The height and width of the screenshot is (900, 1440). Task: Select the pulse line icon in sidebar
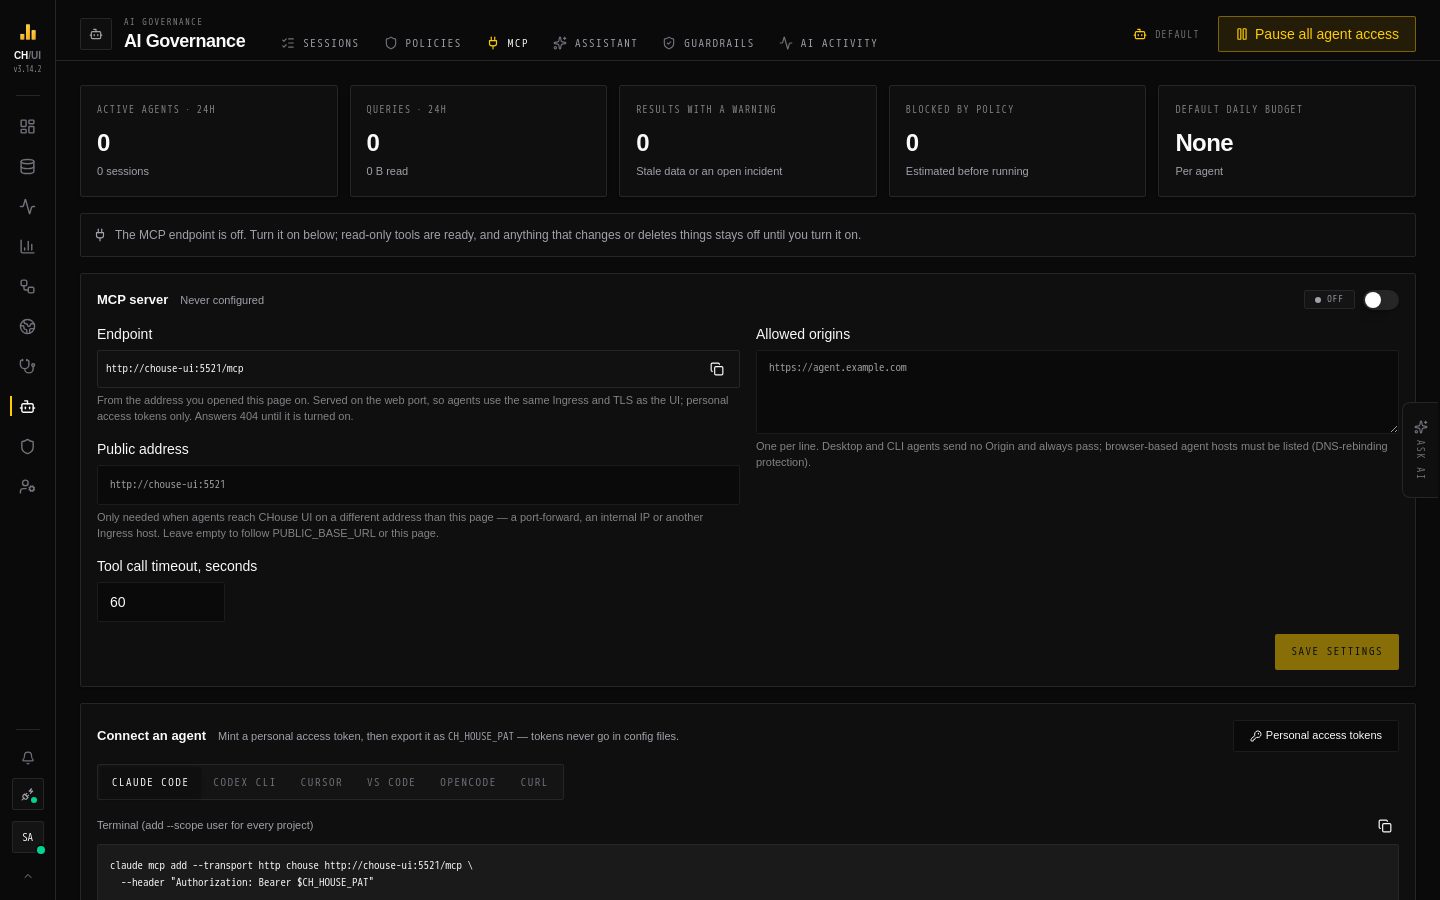(x=27, y=207)
